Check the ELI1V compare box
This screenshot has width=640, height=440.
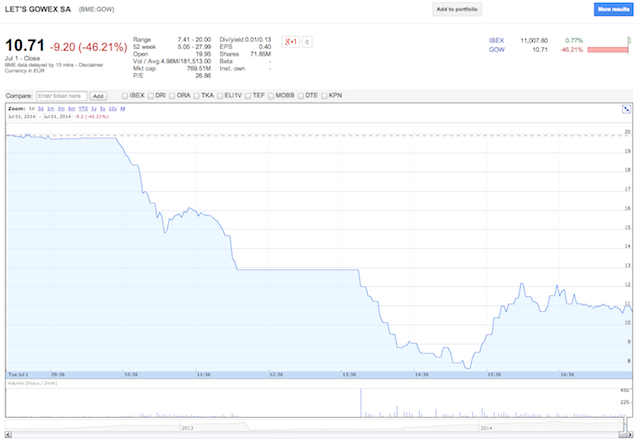pyautogui.click(x=220, y=96)
